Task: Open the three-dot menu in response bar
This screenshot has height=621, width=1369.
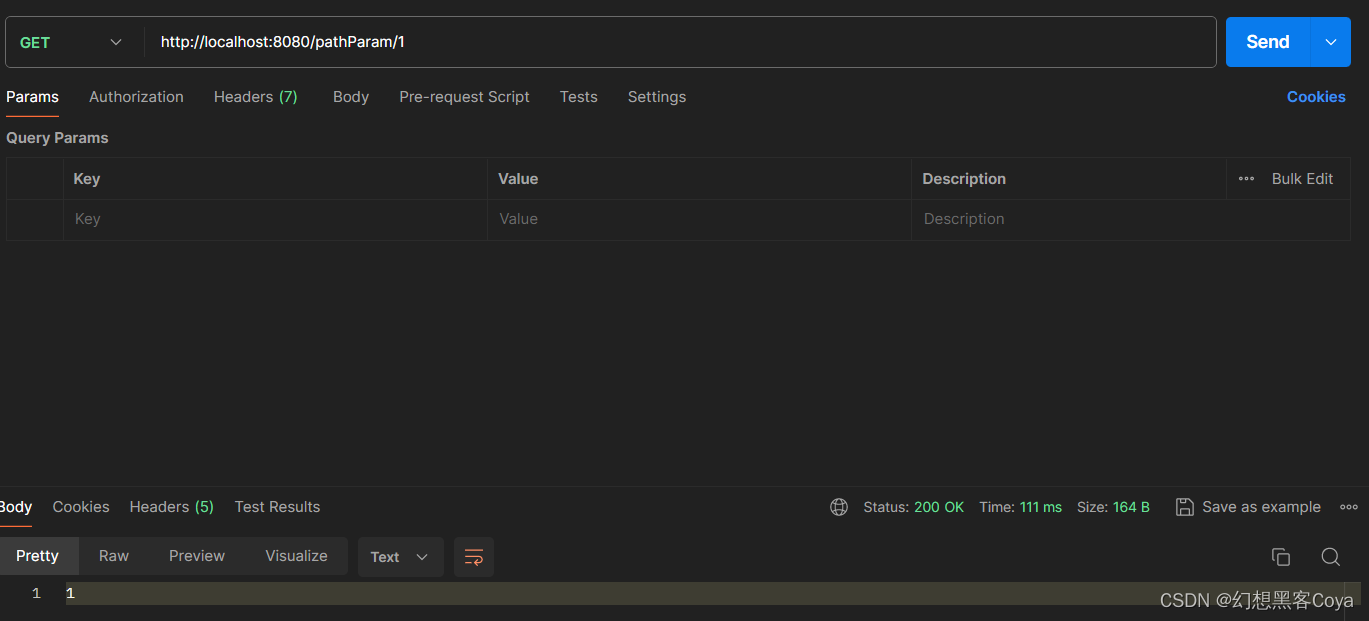Action: tap(1349, 507)
